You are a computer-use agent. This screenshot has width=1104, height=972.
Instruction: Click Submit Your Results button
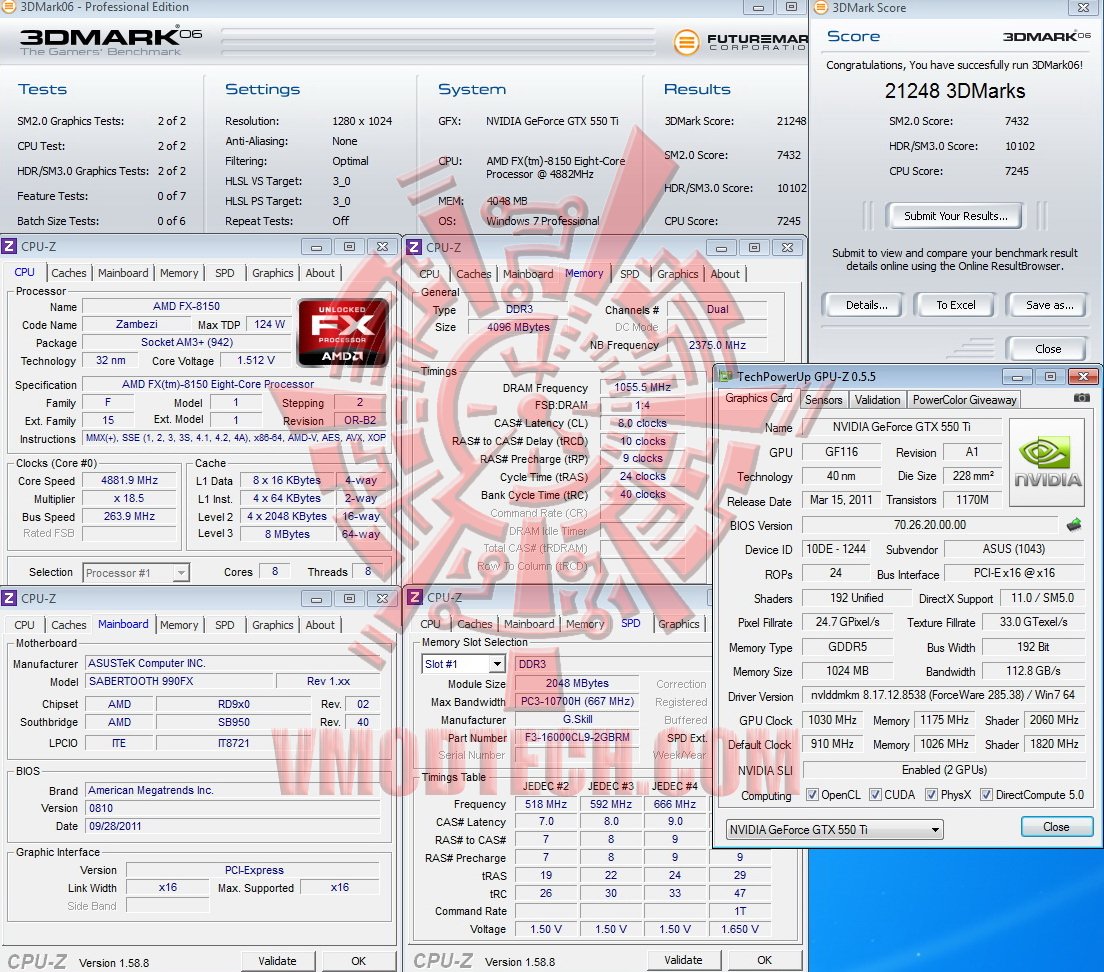coord(955,216)
